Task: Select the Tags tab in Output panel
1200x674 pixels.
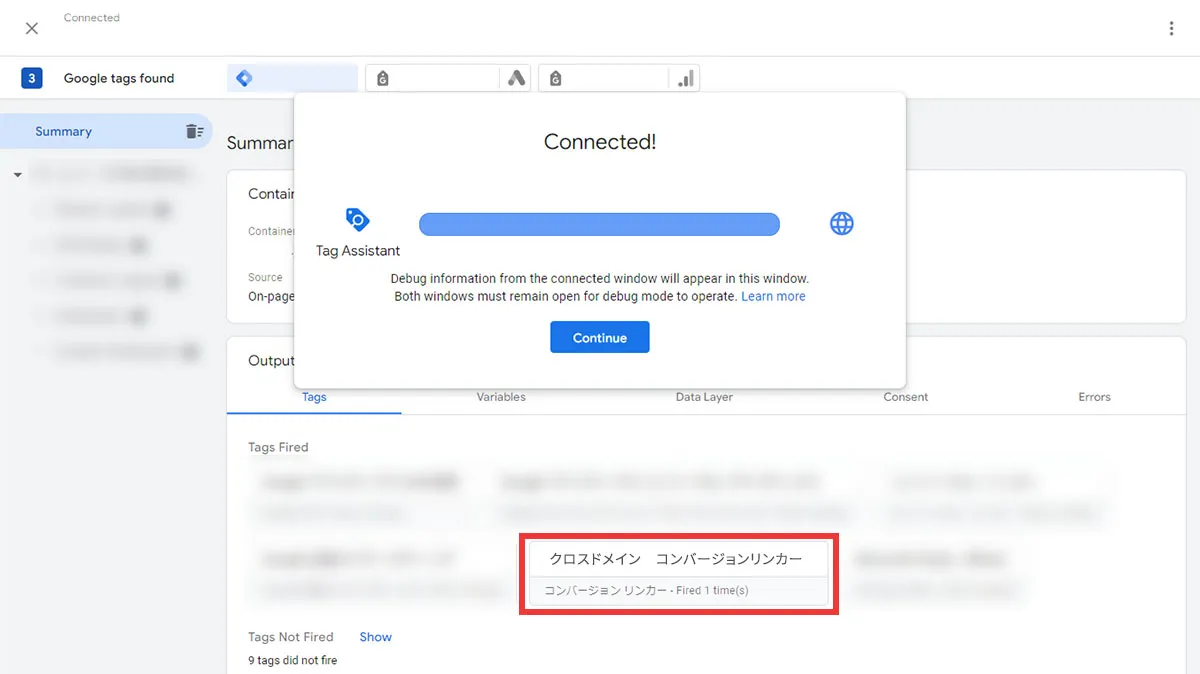Action: pos(314,397)
